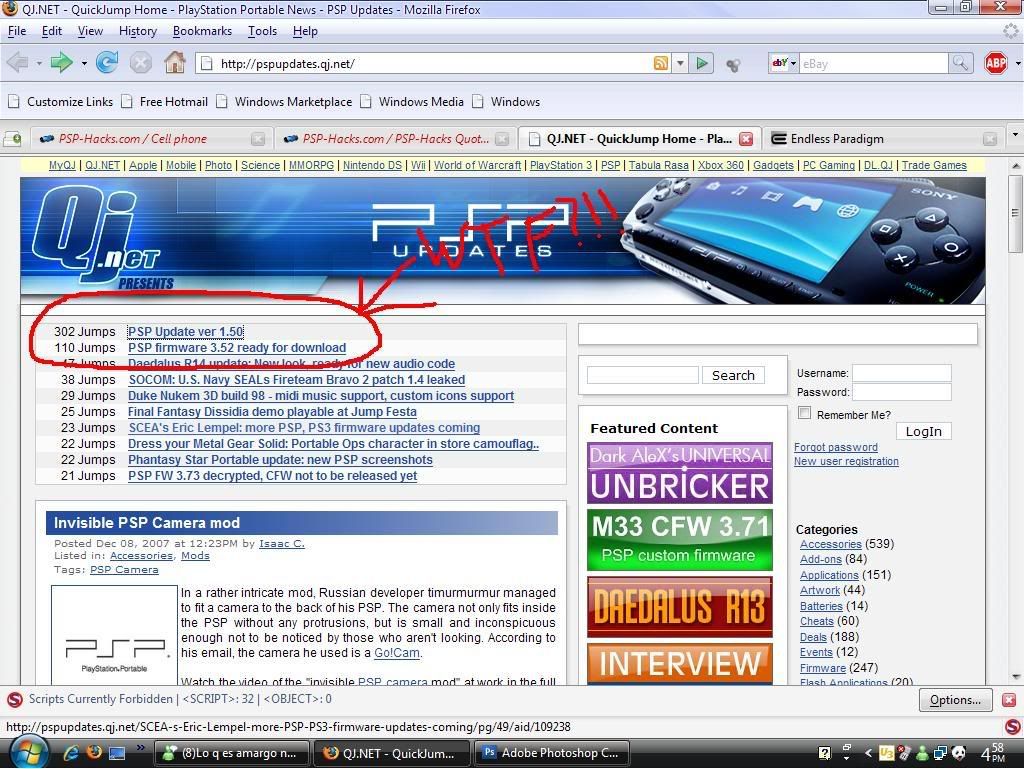Open the Tools menu
Screen dimensions: 1024x769
263,31
